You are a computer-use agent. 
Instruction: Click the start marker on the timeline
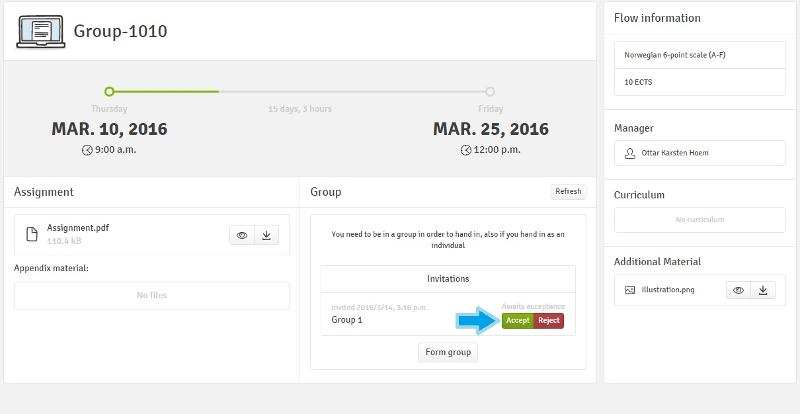point(110,92)
